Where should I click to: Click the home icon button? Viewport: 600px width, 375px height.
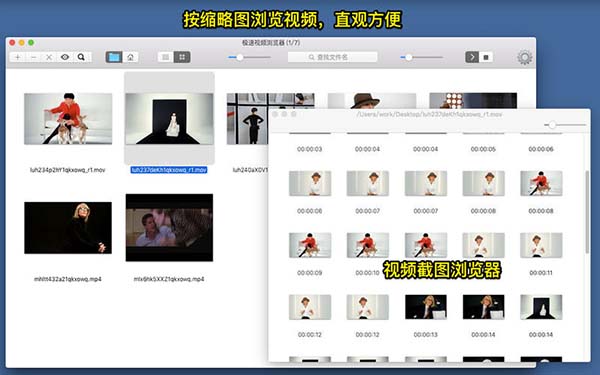[130, 57]
